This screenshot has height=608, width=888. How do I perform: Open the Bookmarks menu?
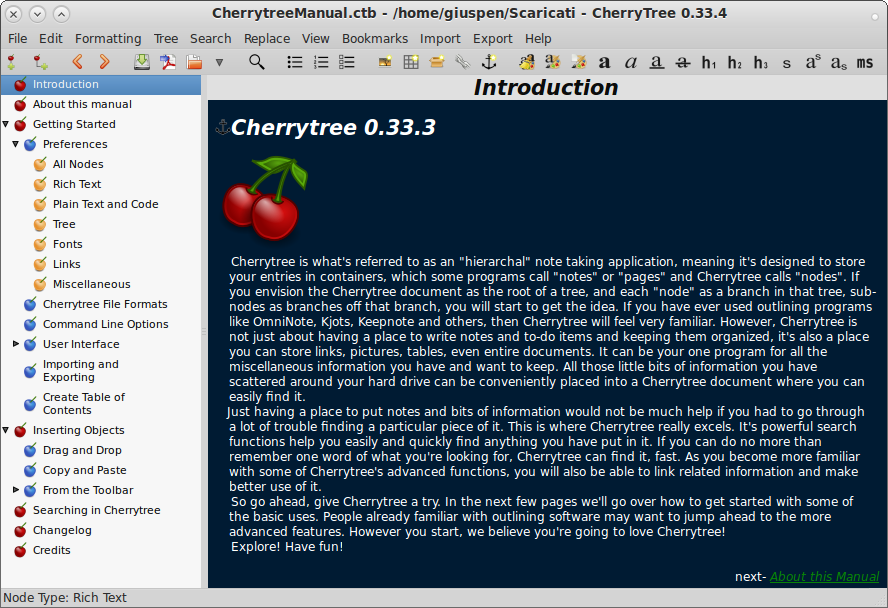pyautogui.click(x=375, y=38)
